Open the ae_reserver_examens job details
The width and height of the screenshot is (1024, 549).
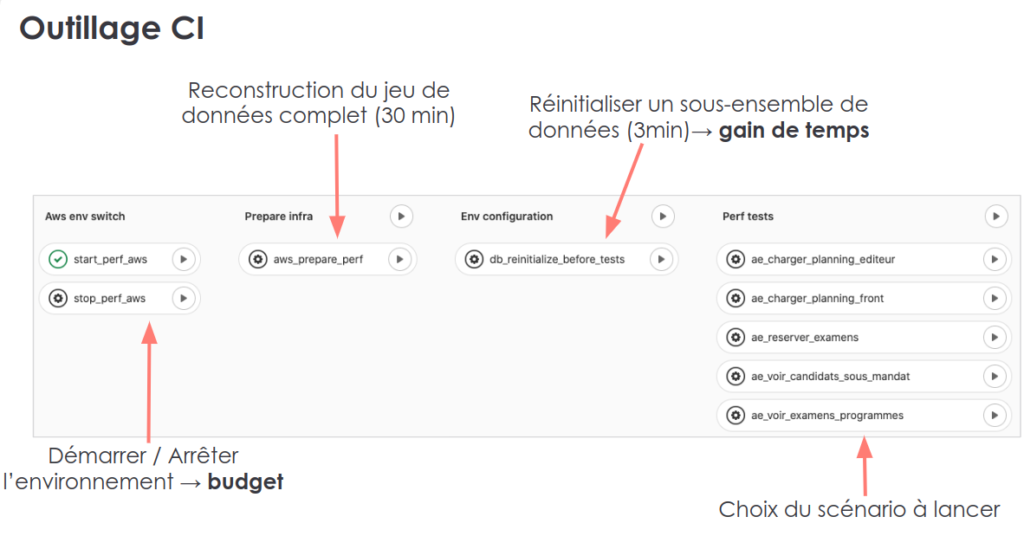(x=804, y=337)
